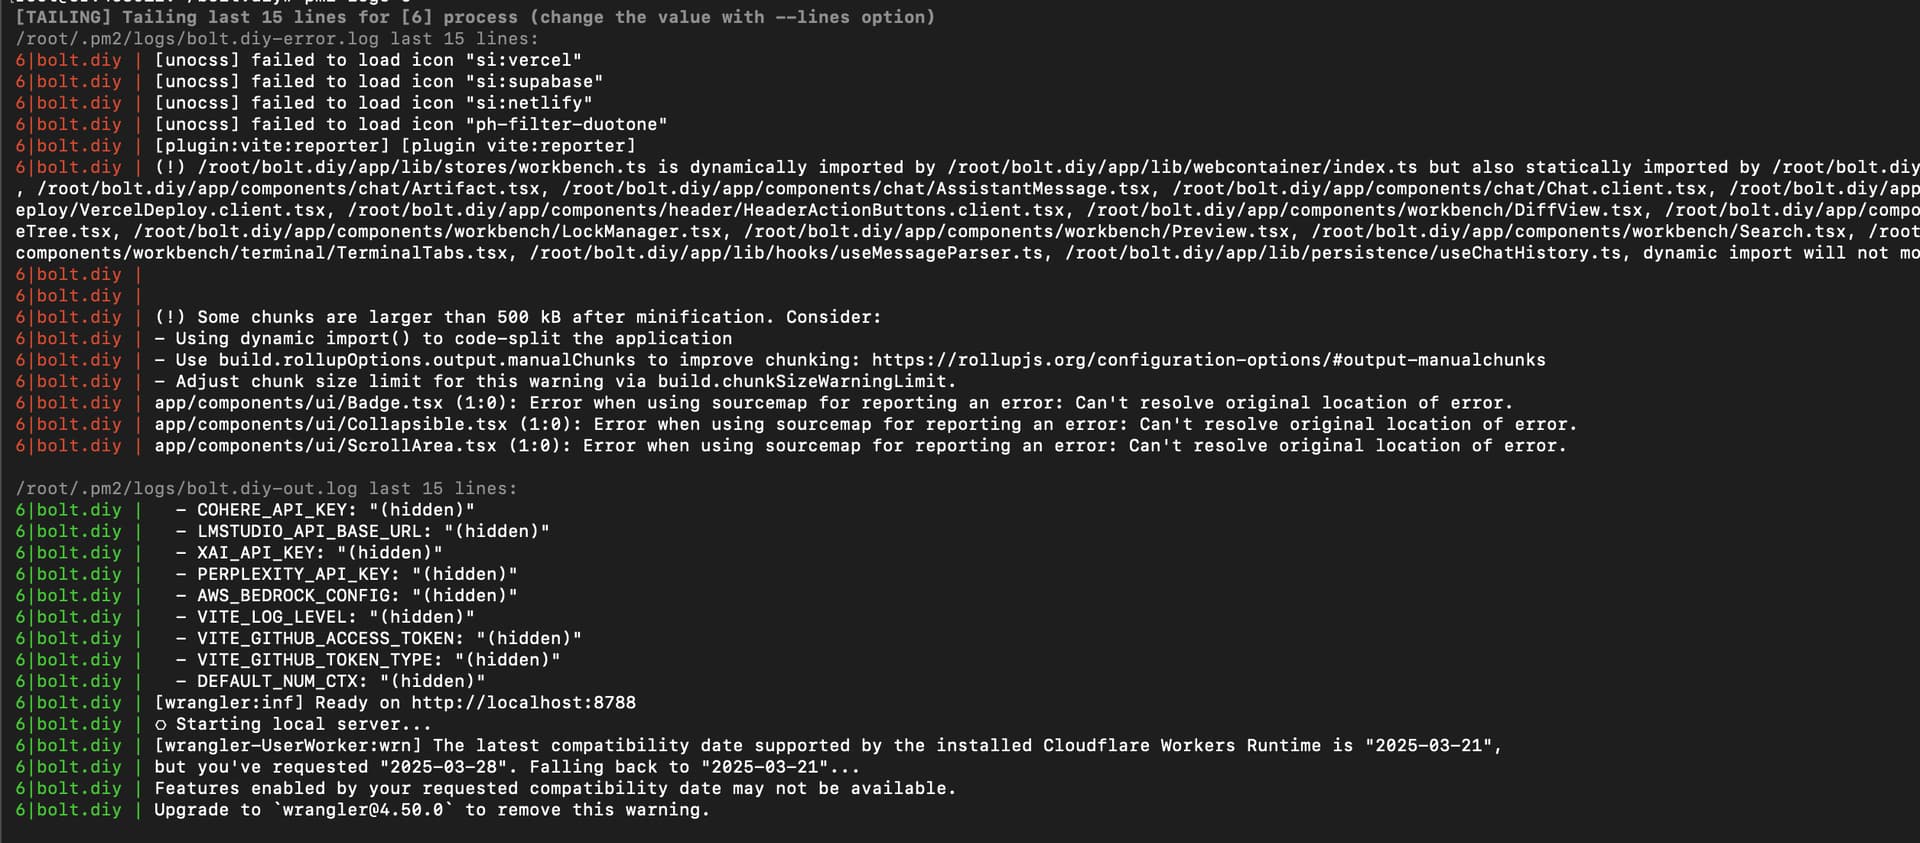
Task: Select the "si:supabase" icon name text
Action: (x=534, y=82)
